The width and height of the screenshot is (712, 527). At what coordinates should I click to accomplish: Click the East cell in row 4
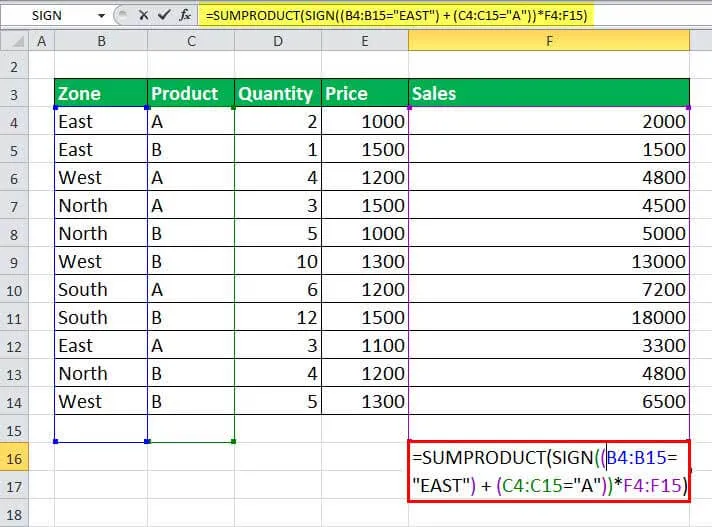[x=101, y=121]
